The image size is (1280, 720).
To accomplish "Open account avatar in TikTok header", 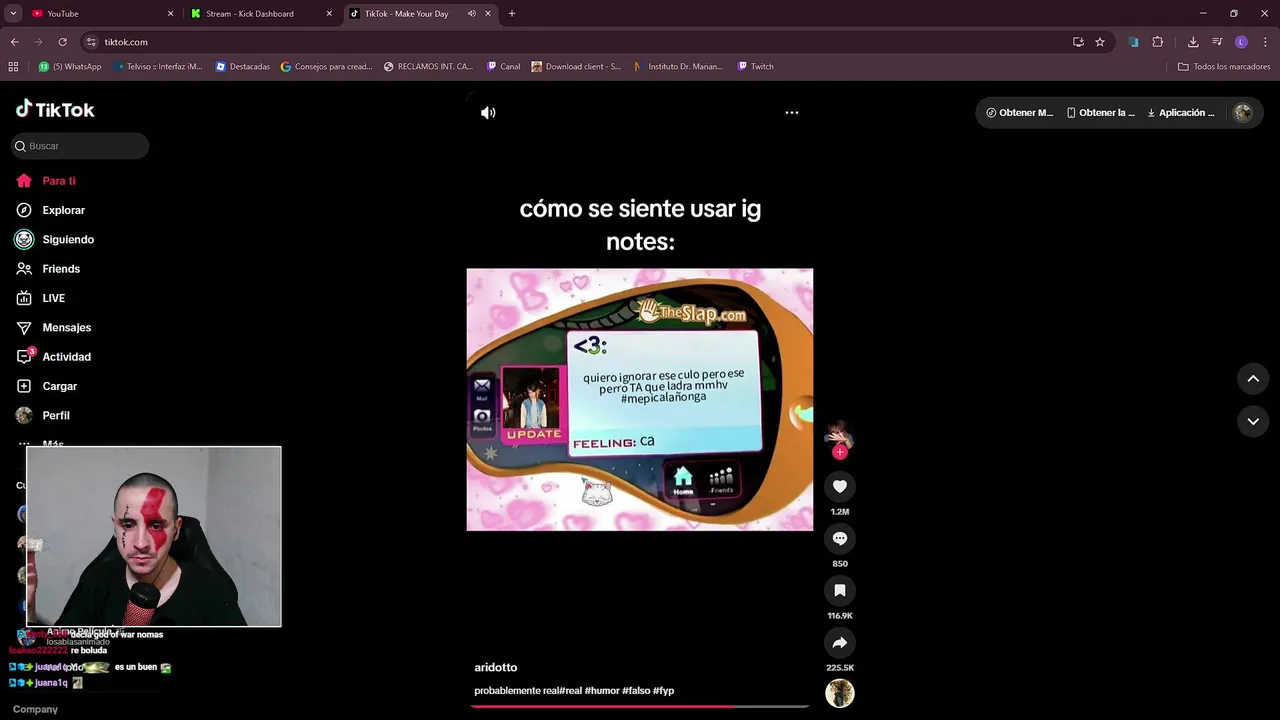I will pyautogui.click(x=1243, y=113).
